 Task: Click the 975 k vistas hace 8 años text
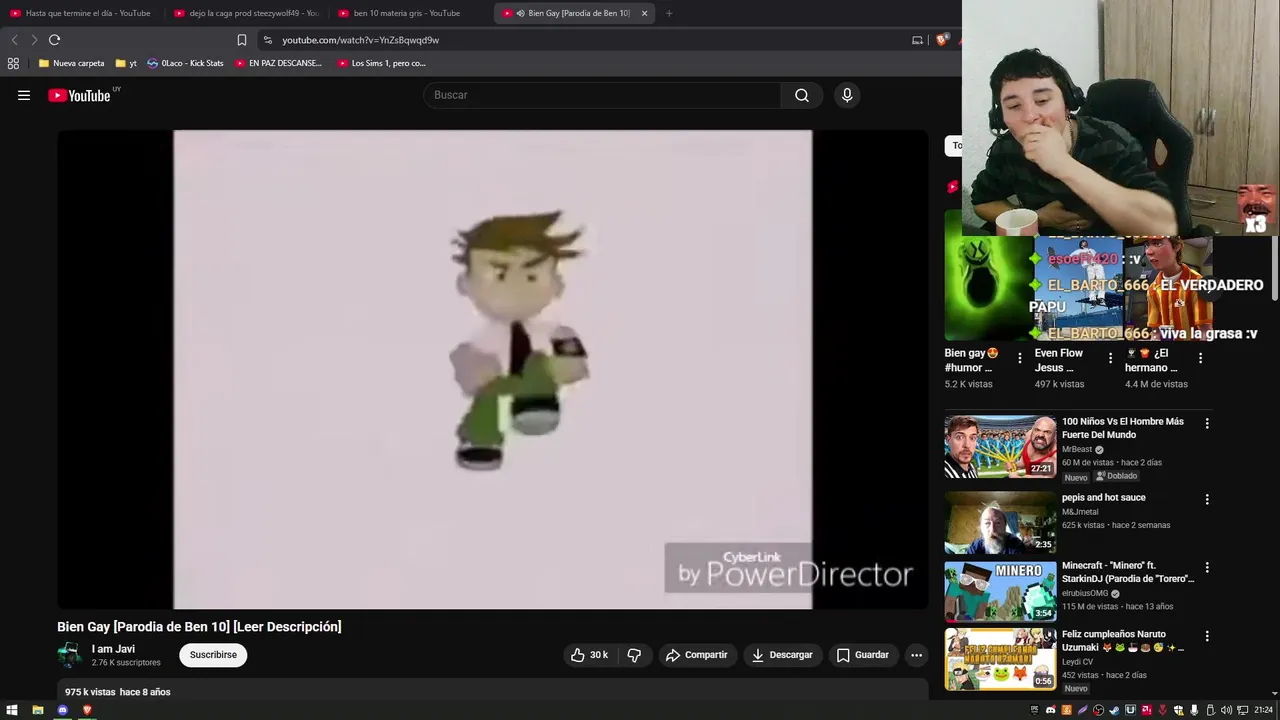(118, 692)
